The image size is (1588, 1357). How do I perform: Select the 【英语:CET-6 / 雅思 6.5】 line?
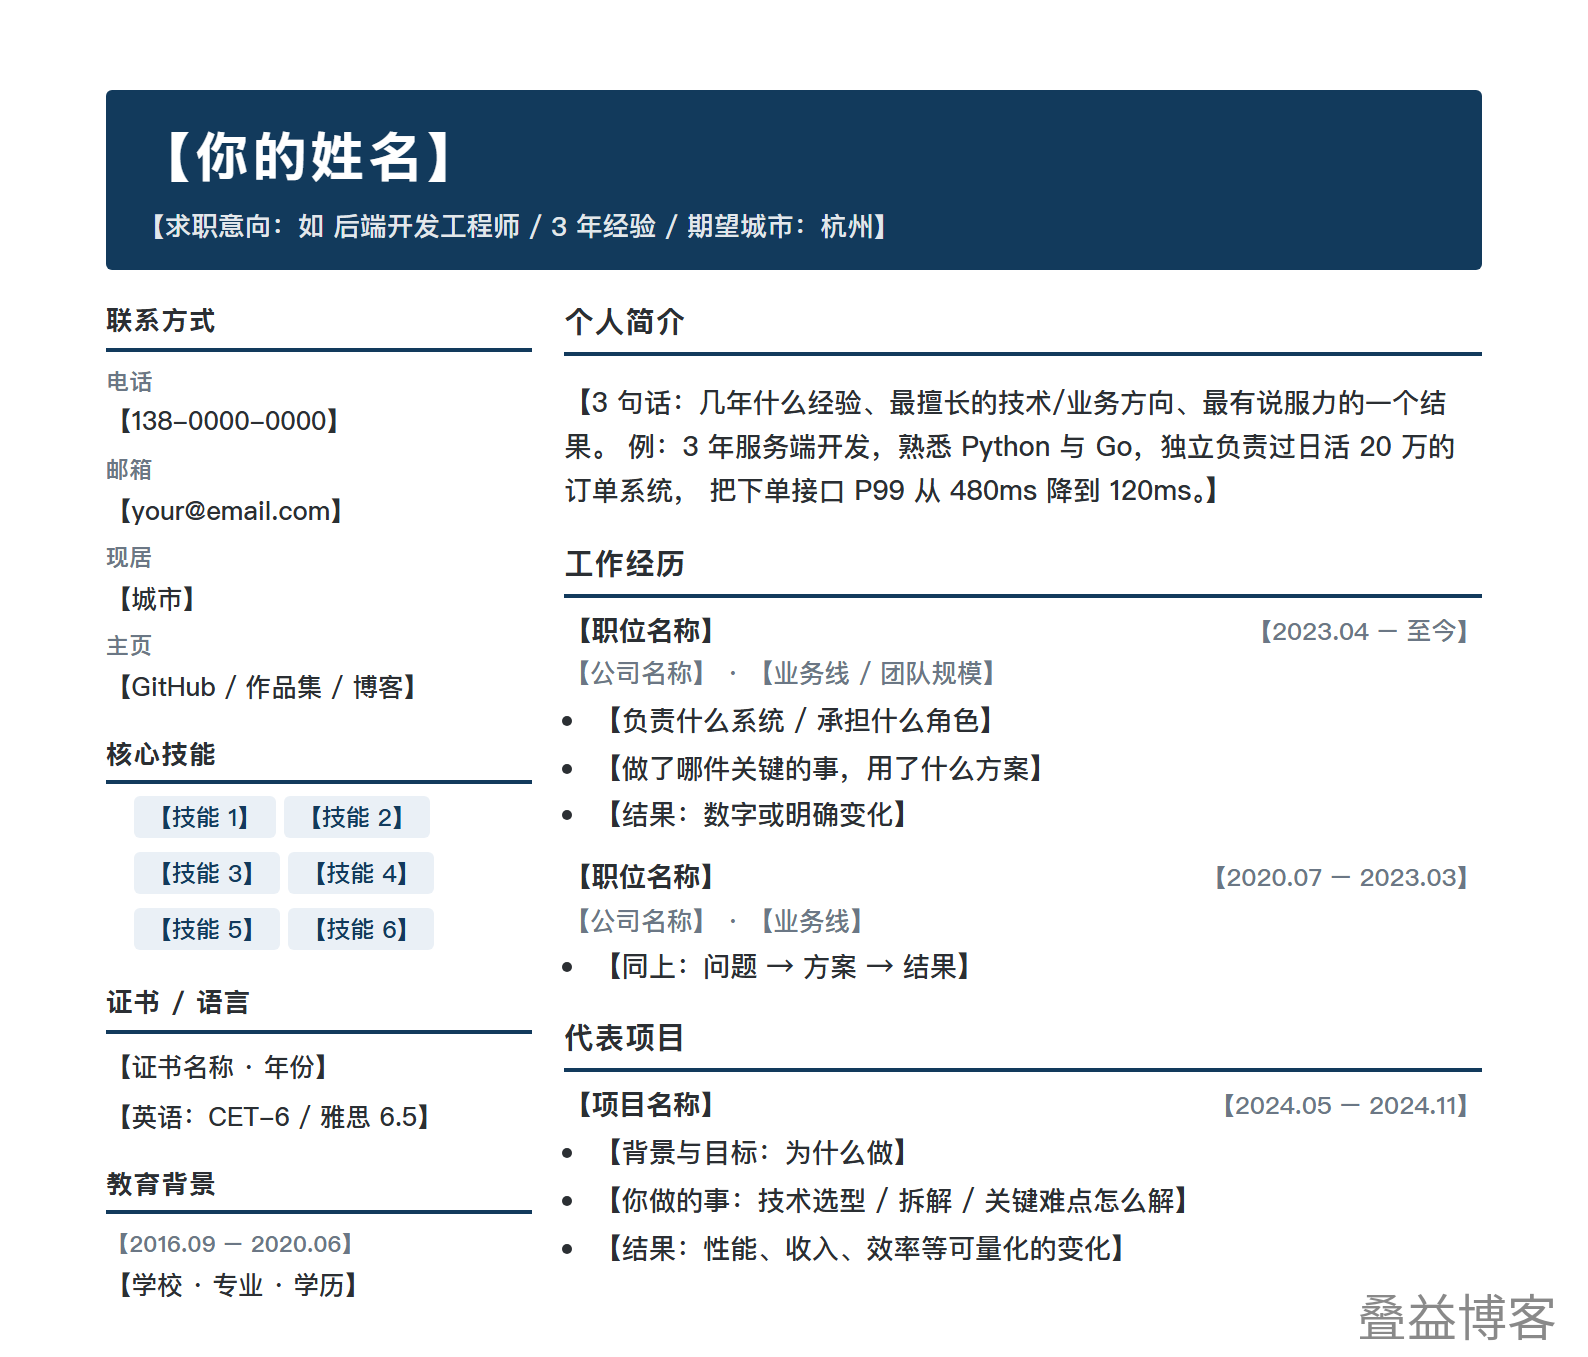tap(275, 1117)
